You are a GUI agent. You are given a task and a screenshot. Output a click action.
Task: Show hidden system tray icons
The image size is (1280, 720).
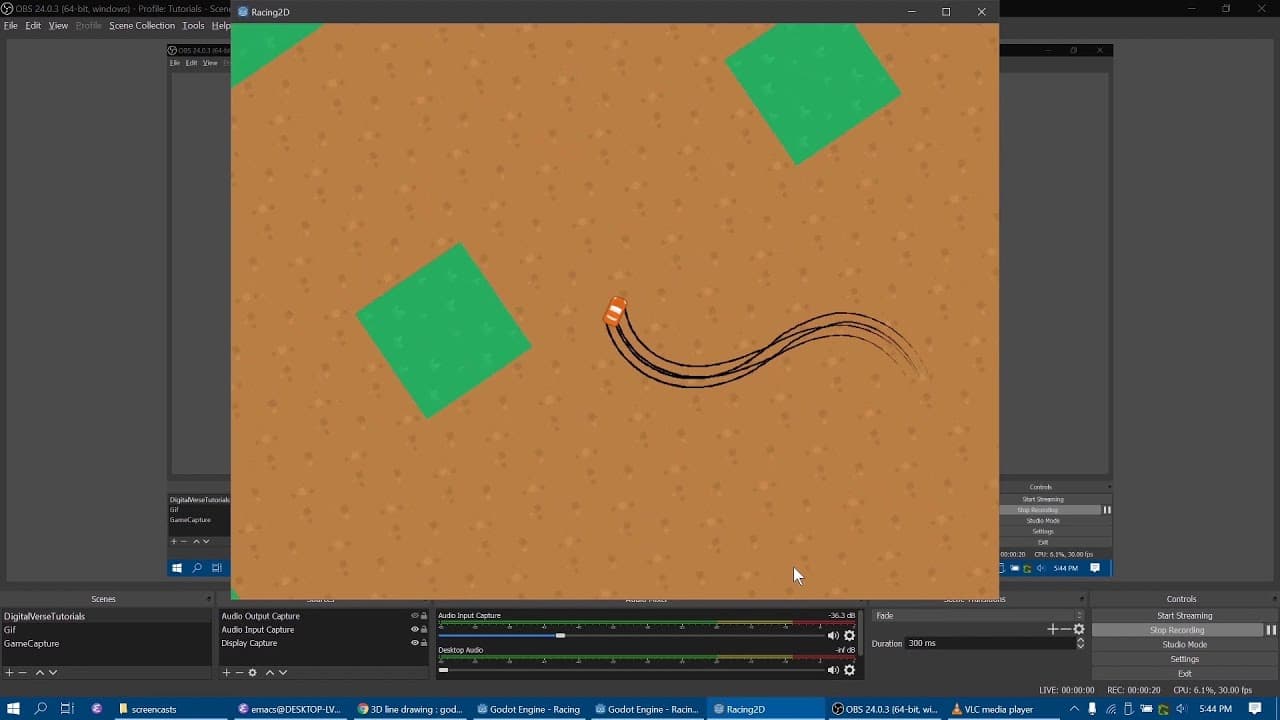tap(1075, 709)
